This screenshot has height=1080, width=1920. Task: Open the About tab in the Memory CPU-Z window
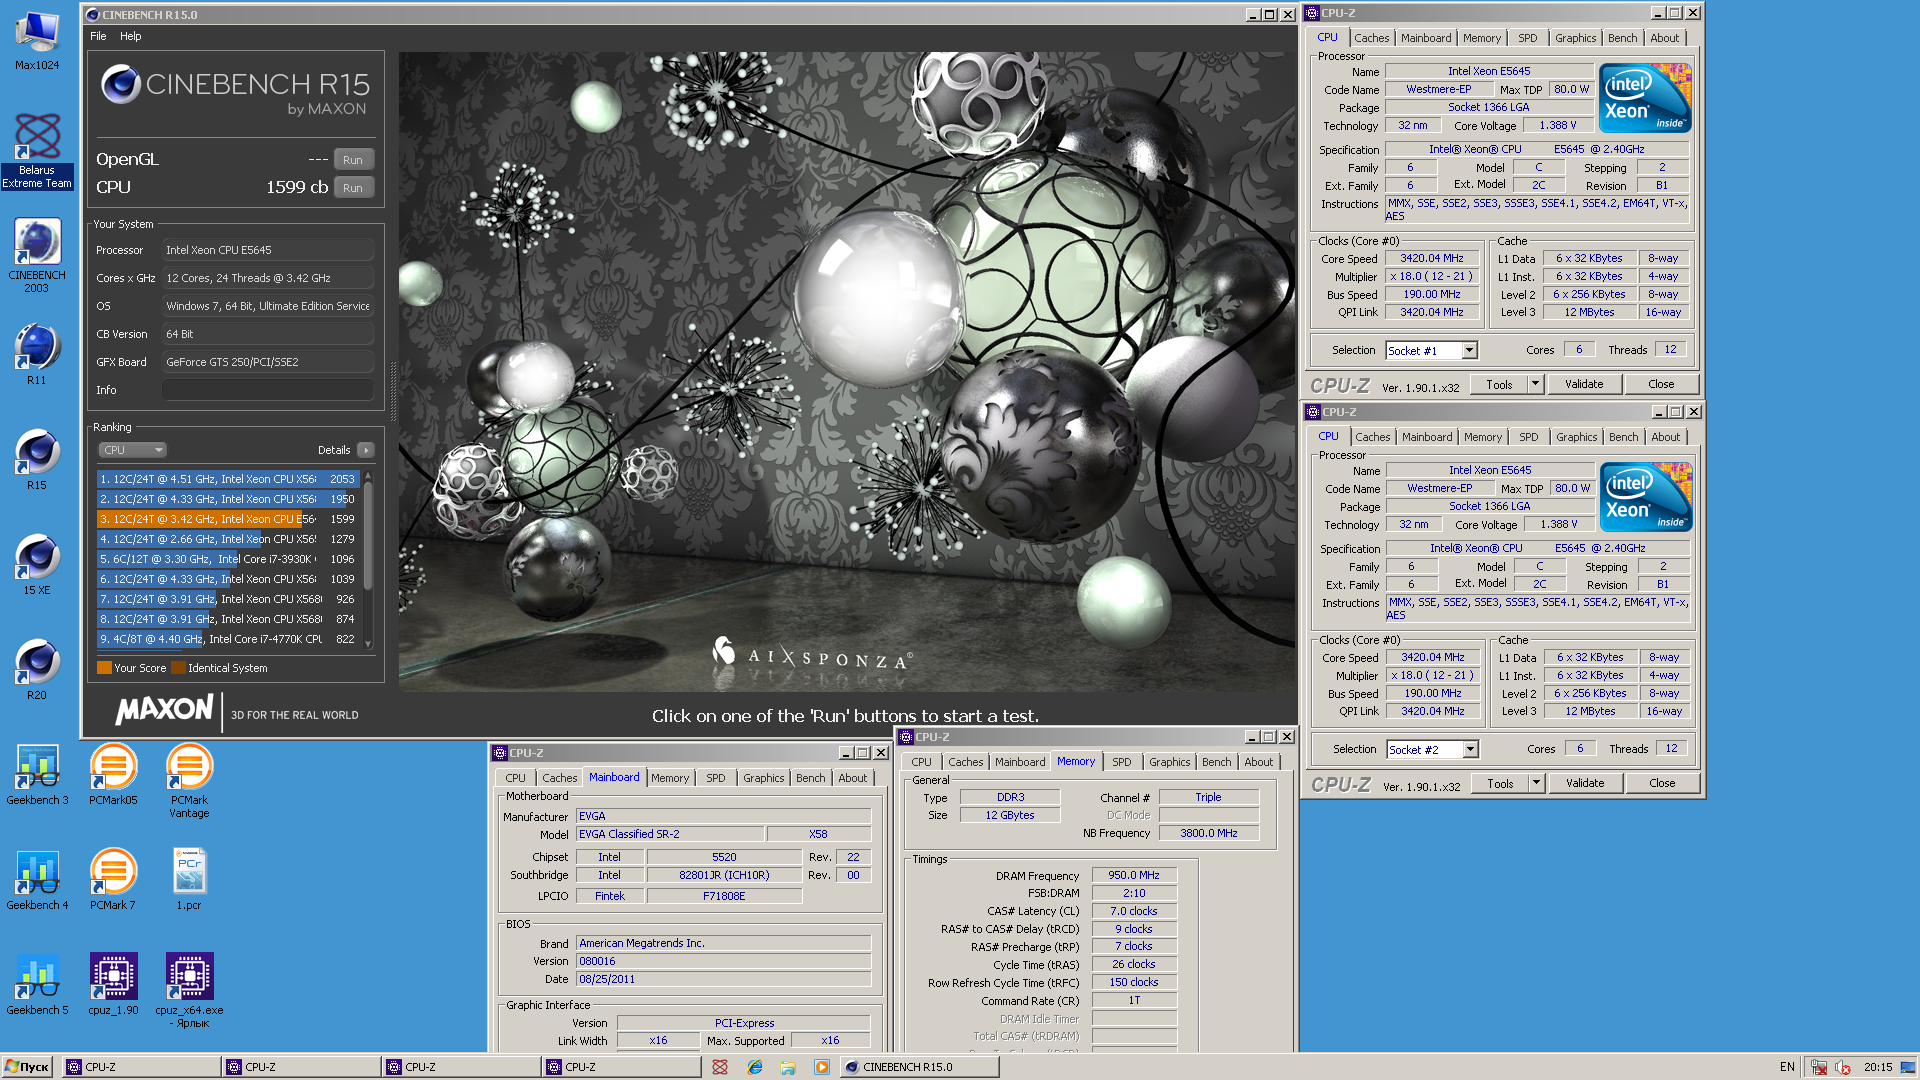pos(1258,762)
